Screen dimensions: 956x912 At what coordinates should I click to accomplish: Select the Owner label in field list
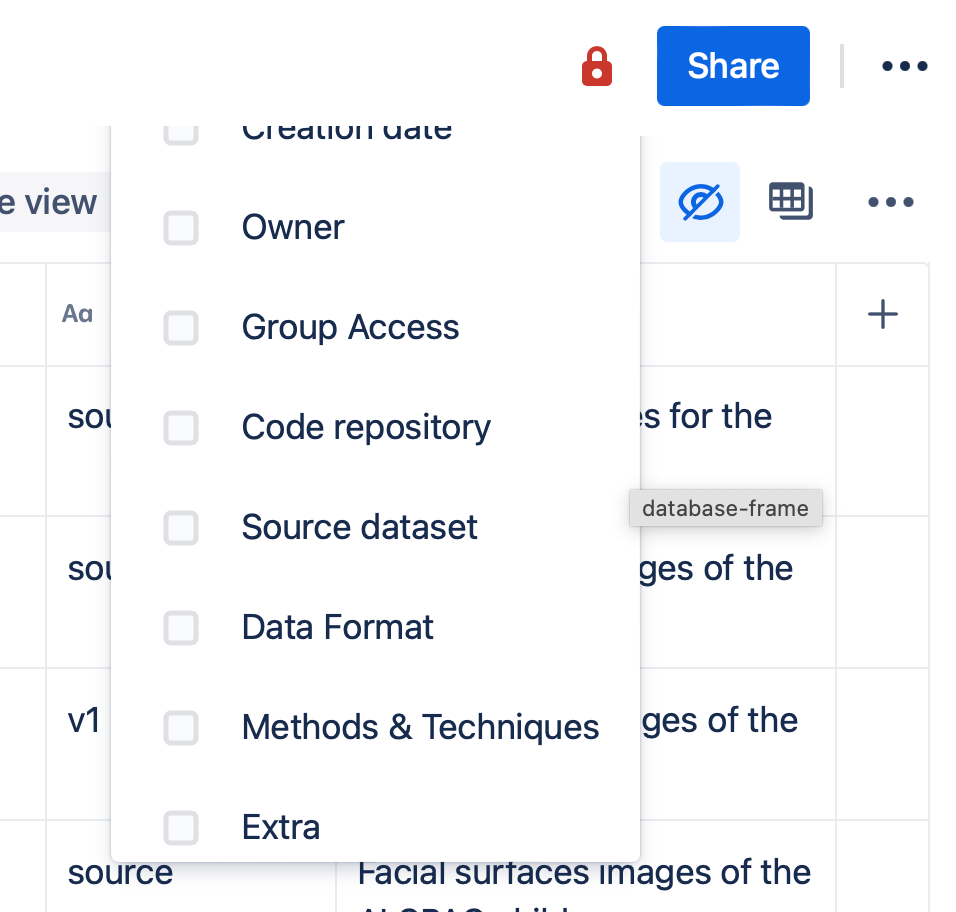pos(293,227)
